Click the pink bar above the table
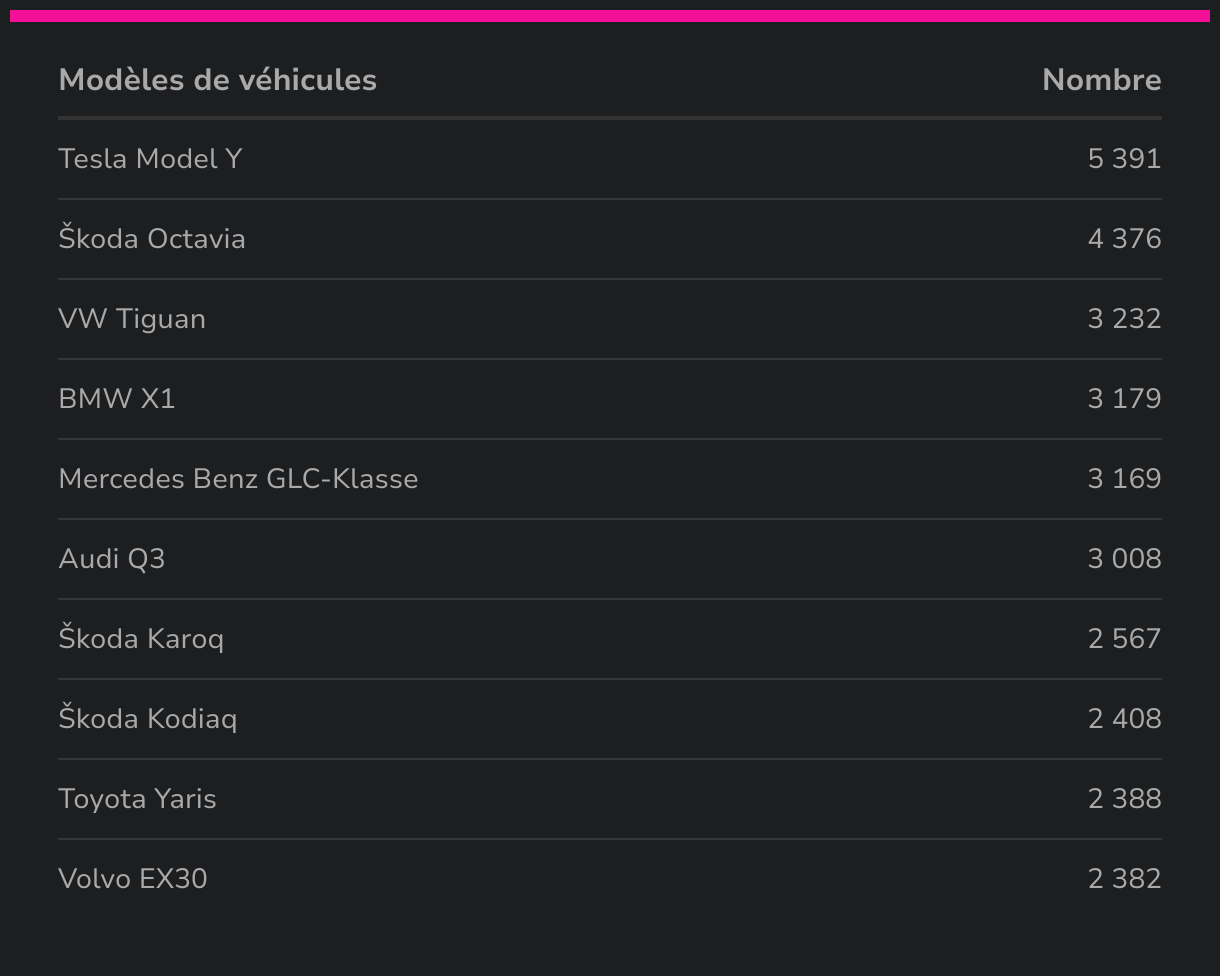Image resolution: width=1220 pixels, height=976 pixels. pyautogui.click(x=610, y=16)
